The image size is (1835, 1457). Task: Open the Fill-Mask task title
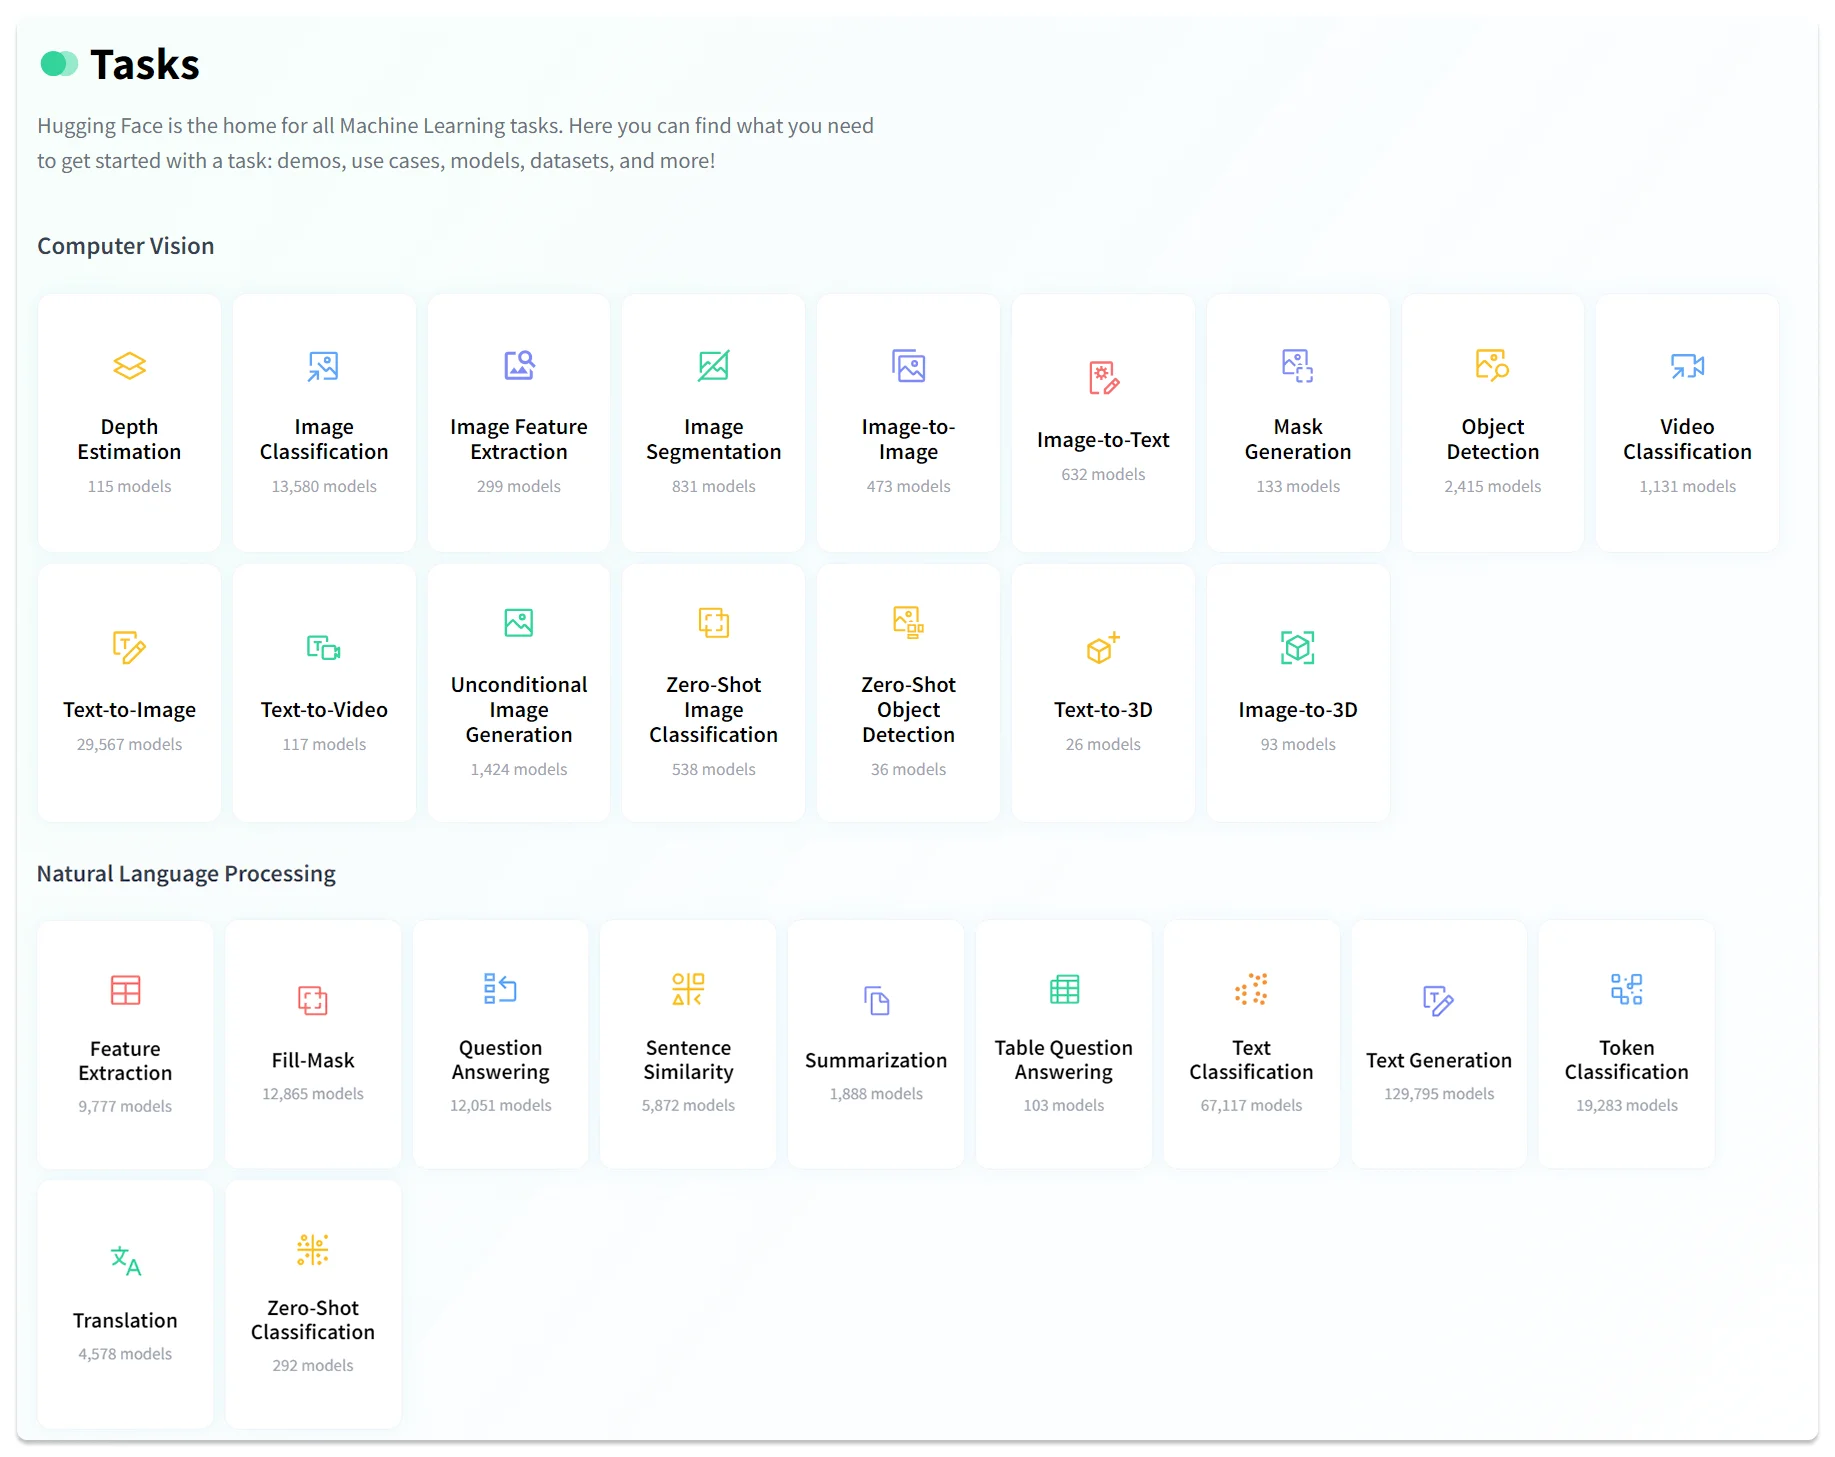[313, 1060]
